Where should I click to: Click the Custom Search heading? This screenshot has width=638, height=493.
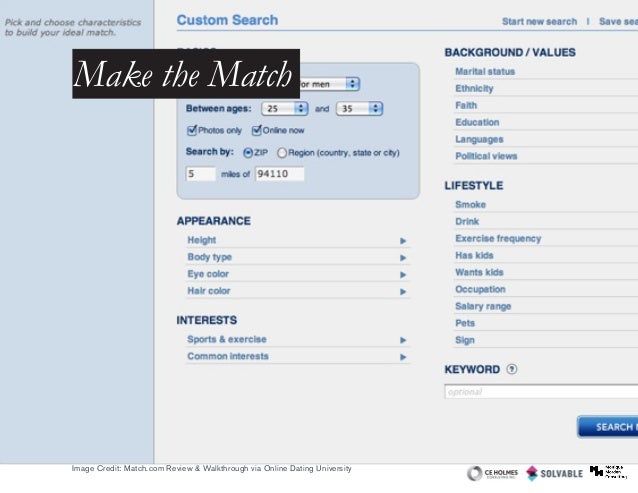tap(227, 20)
